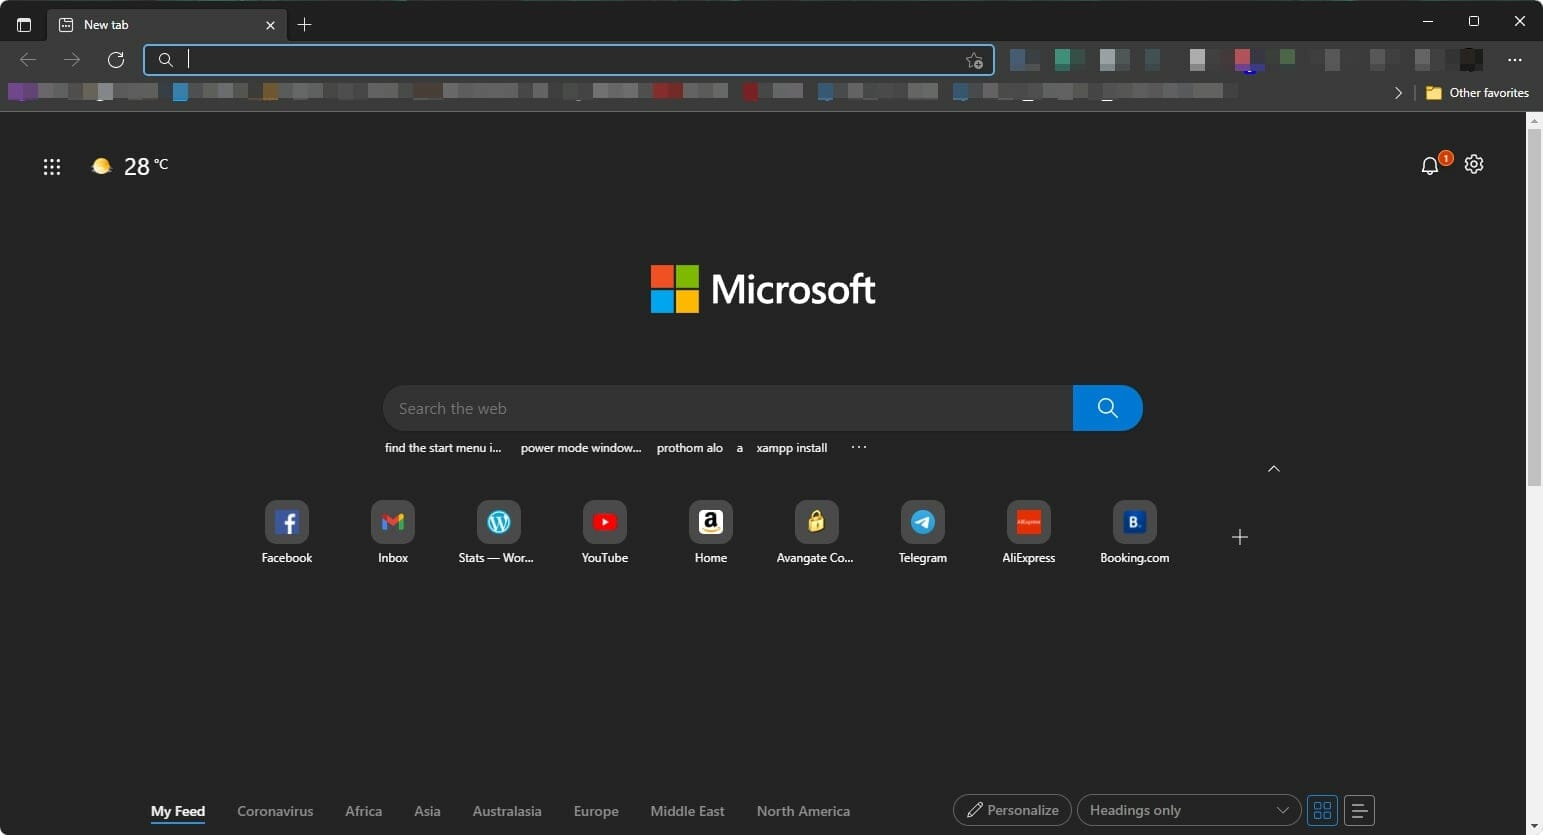Show more favorites bar items chevron
The height and width of the screenshot is (835, 1543).
(x=1398, y=92)
